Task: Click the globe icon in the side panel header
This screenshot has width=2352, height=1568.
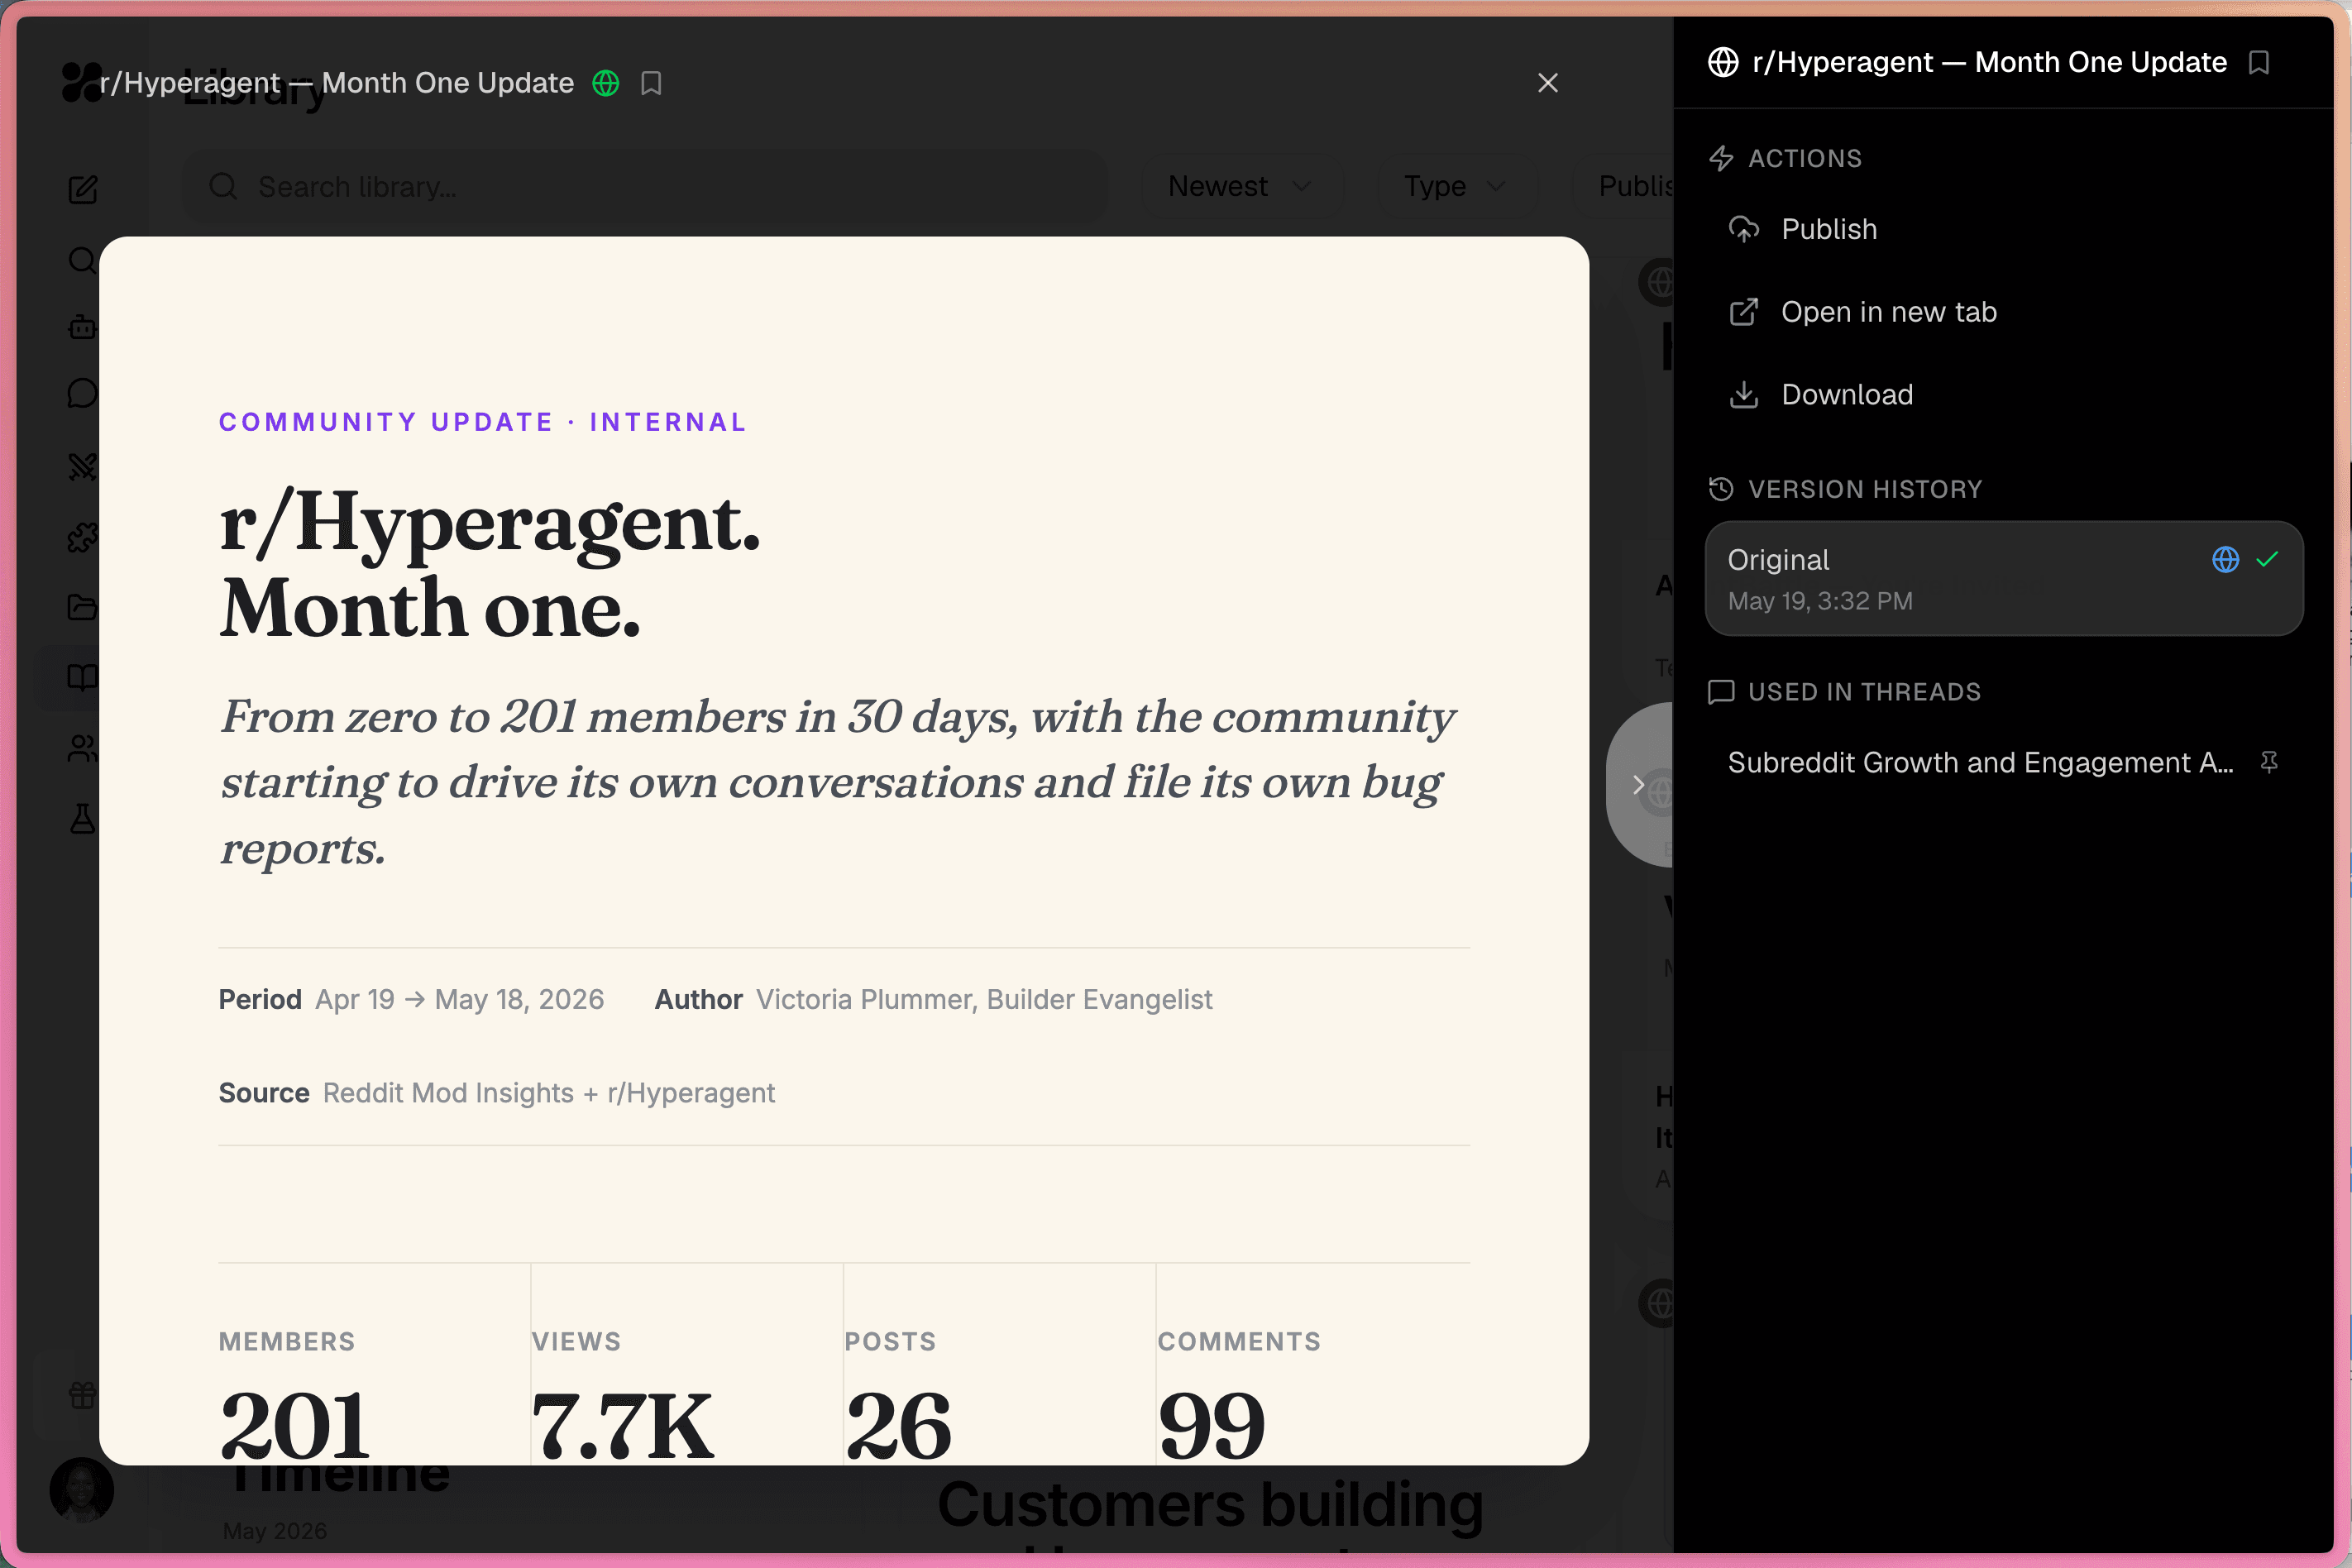Action: [1723, 62]
